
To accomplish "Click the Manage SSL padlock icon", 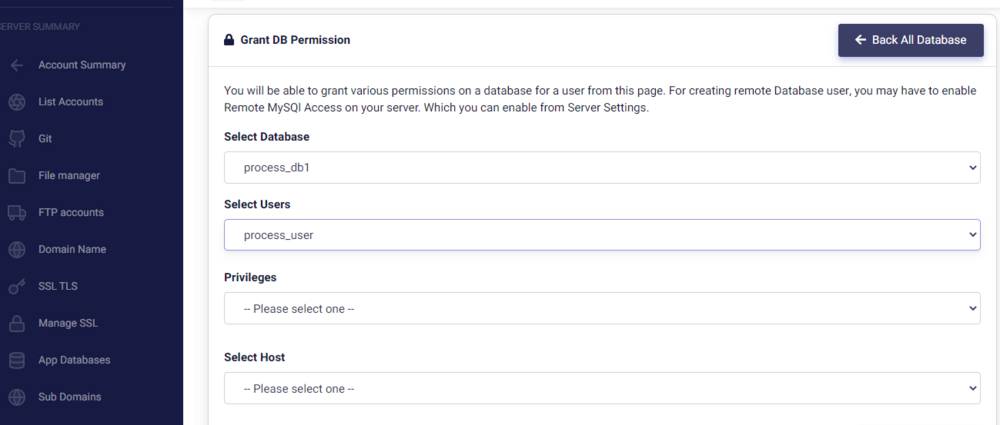I will pyautogui.click(x=16, y=323).
